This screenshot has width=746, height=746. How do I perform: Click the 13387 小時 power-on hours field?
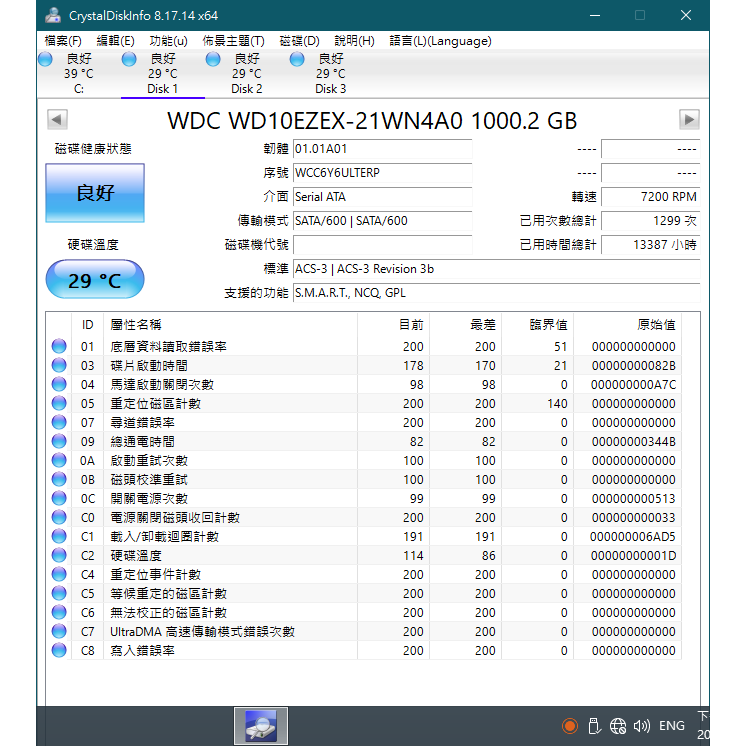(651, 245)
